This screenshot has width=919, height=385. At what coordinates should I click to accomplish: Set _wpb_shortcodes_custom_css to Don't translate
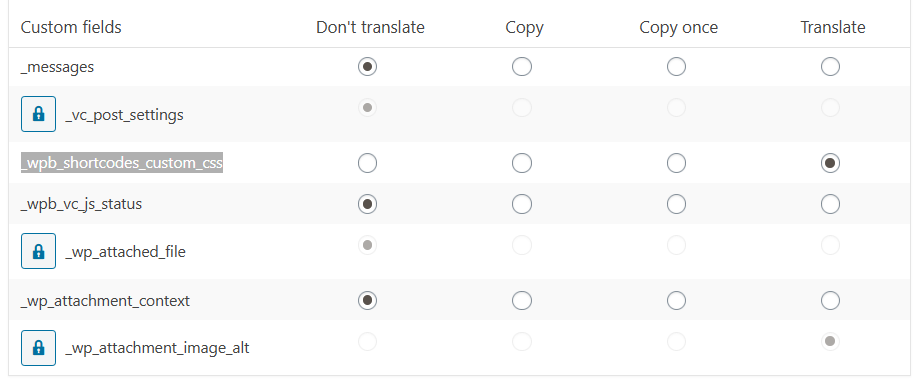point(367,162)
